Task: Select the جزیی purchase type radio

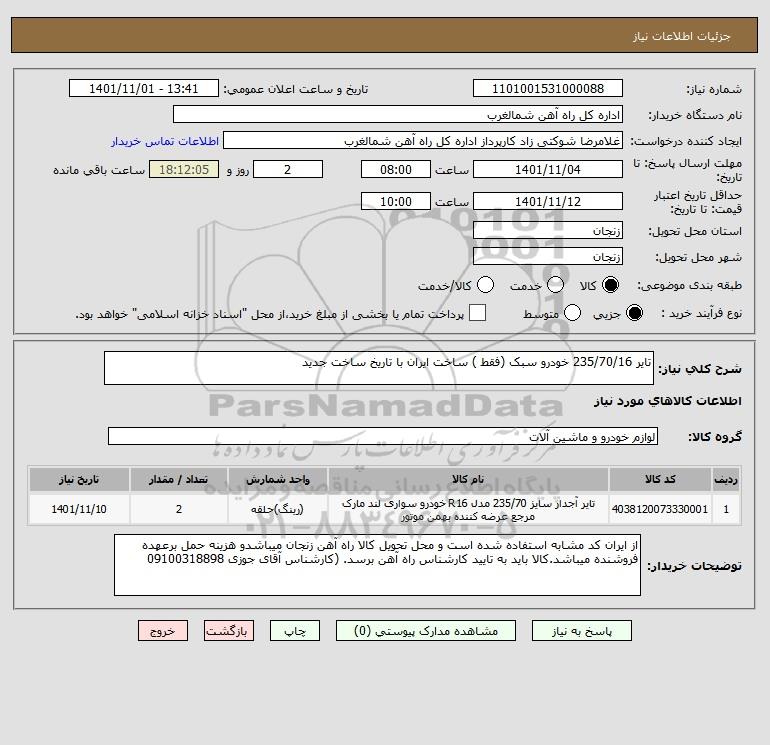Action: pos(634,313)
